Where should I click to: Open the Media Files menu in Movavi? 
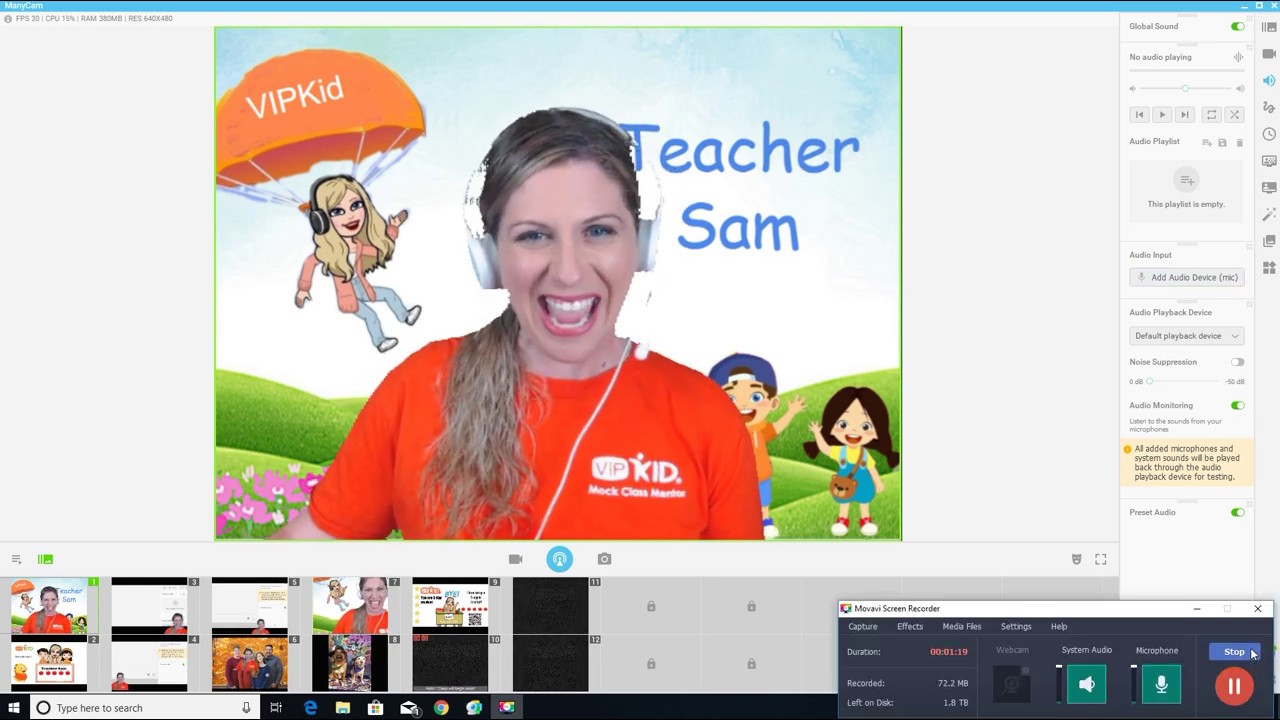tap(961, 626)
